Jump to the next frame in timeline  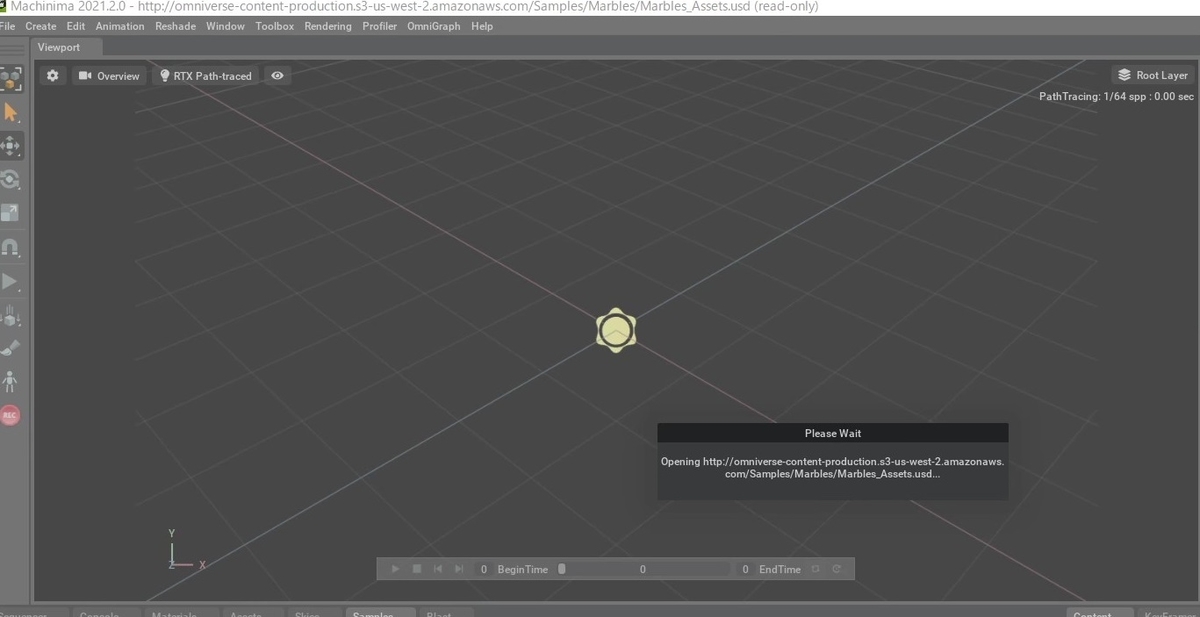459,569
